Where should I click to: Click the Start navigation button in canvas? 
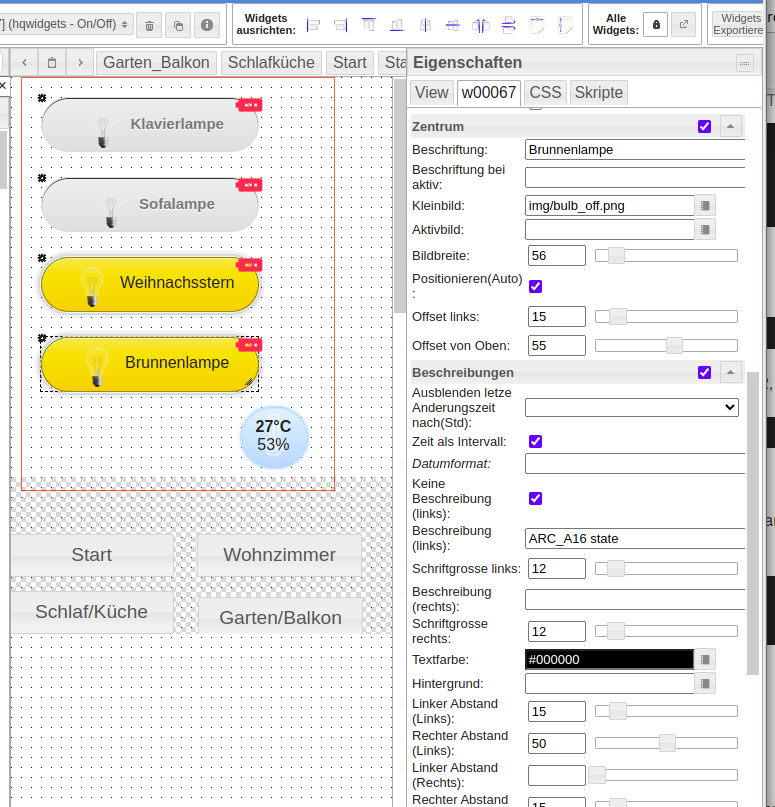click(92, 555)
